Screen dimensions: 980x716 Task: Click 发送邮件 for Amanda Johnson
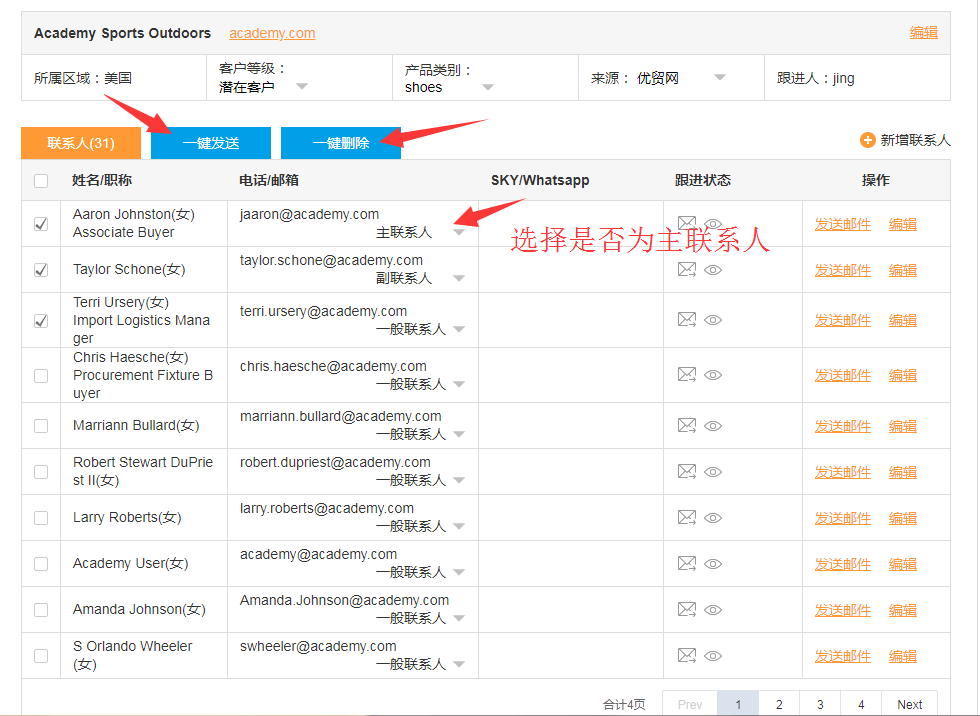[842, 610]
